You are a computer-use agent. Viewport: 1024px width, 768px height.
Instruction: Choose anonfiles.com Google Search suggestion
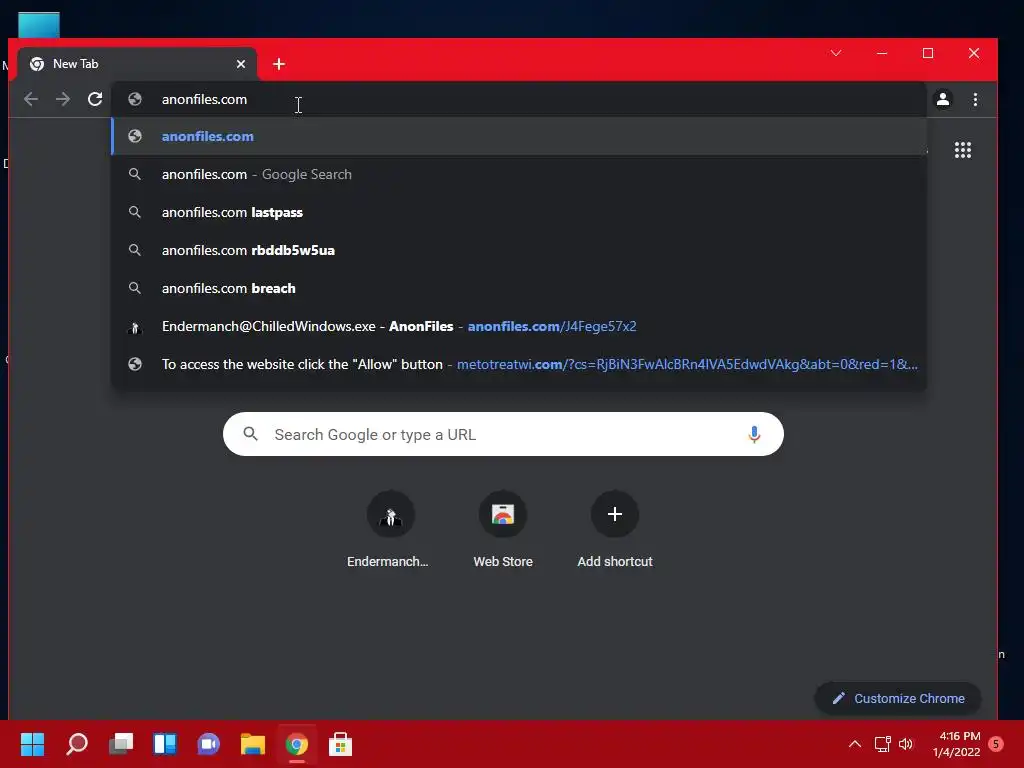click(x=519, y=174)
